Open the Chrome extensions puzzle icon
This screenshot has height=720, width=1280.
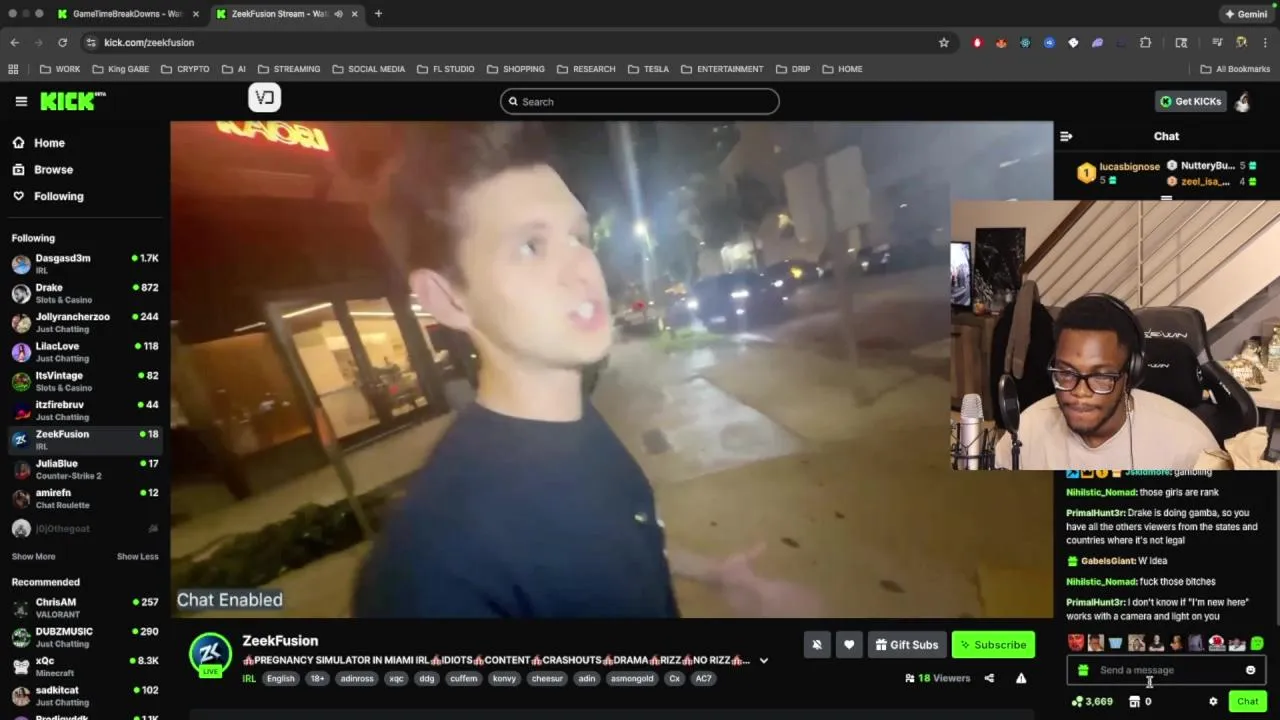click(x=1145, y=42)
